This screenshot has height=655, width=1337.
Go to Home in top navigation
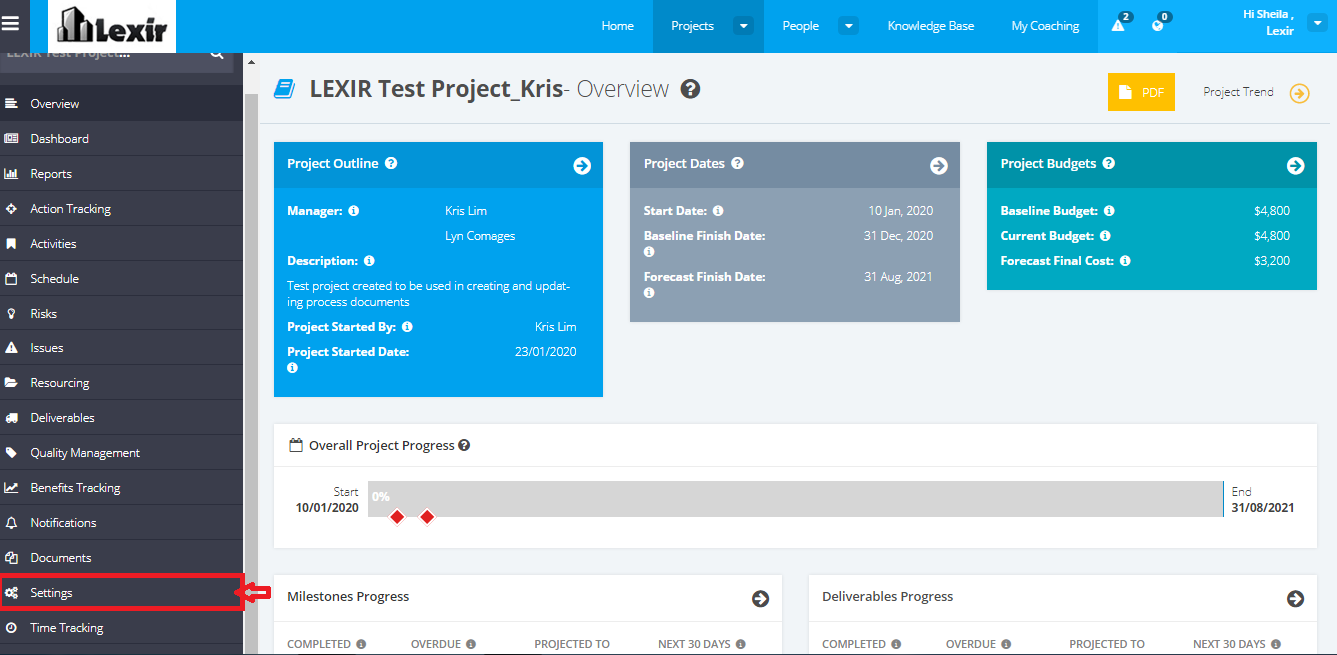point(617,26)
